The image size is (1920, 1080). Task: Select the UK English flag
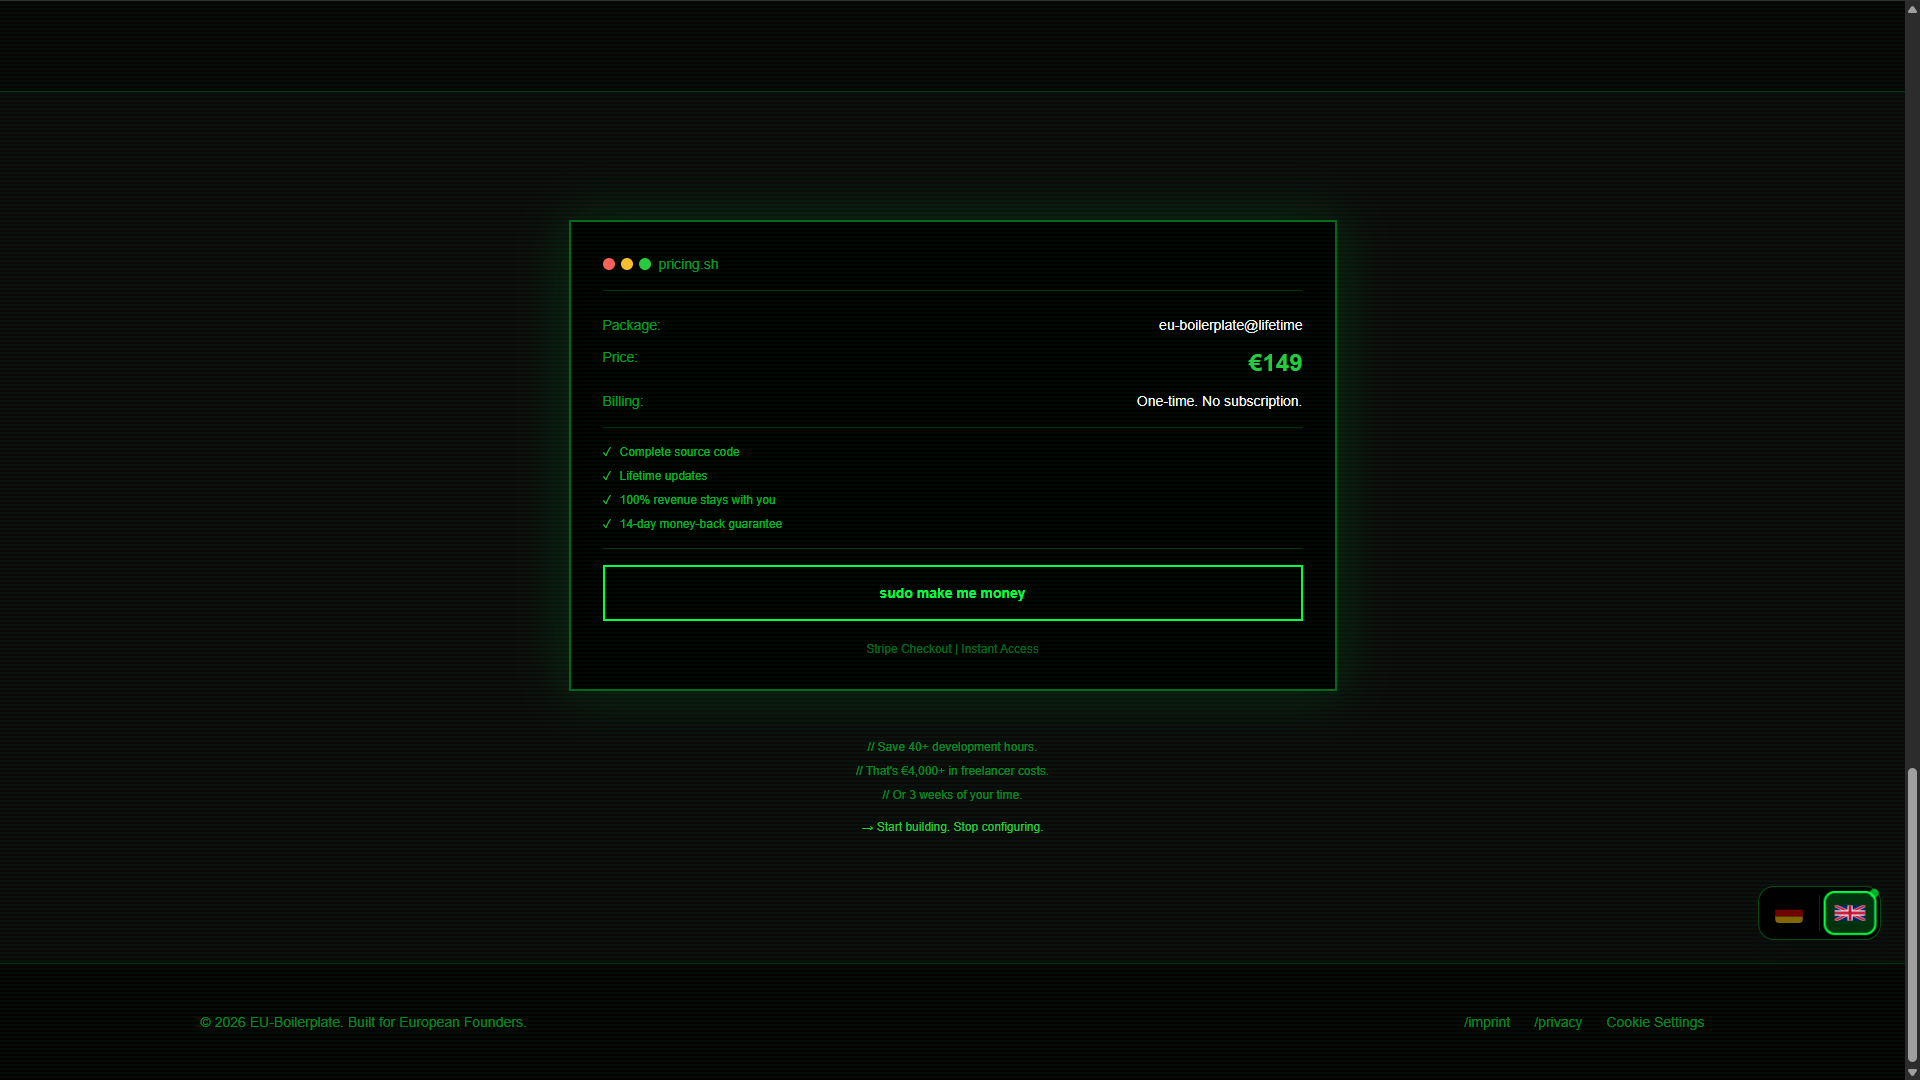coord(1849,913)
